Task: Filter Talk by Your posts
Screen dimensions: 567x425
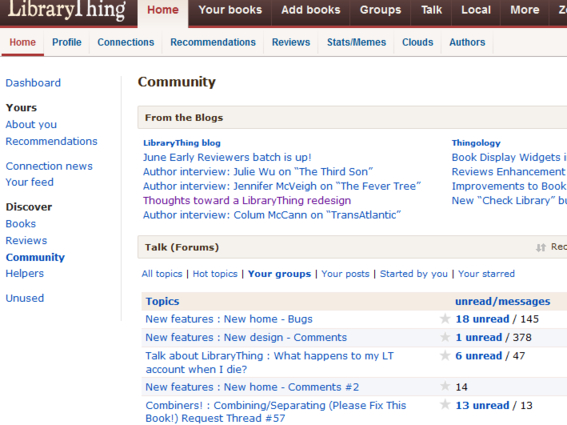Action: click(345, 274)
